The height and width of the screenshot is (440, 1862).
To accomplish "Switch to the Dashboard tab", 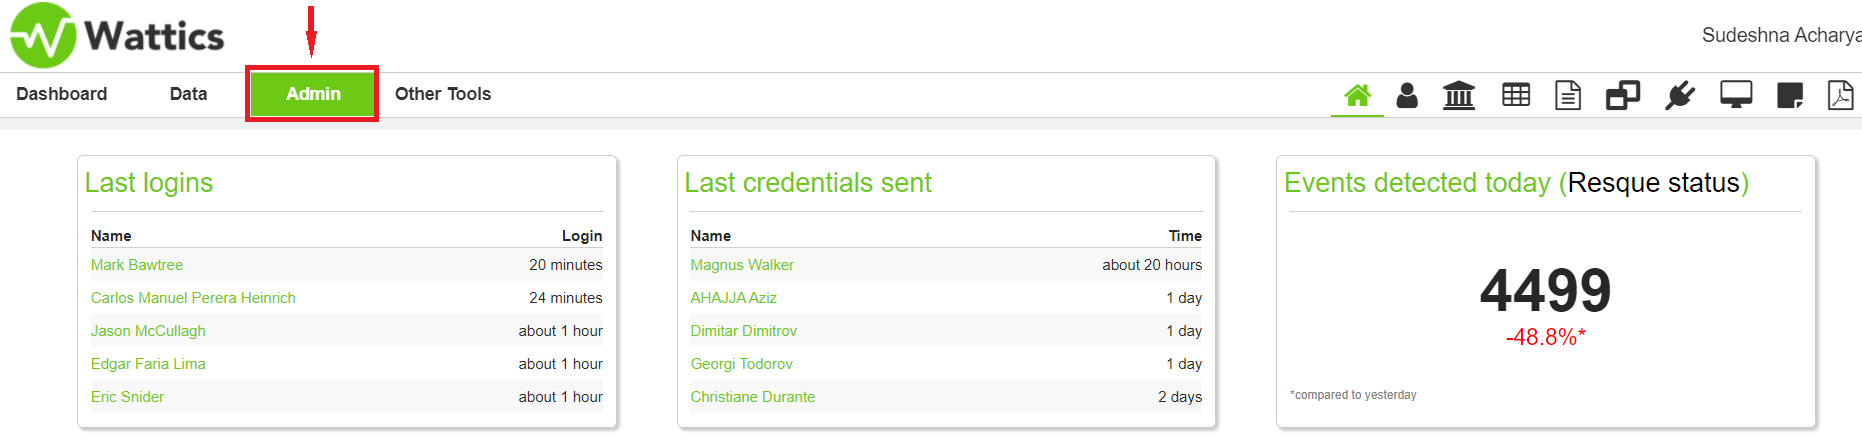I will pos(62,94).
